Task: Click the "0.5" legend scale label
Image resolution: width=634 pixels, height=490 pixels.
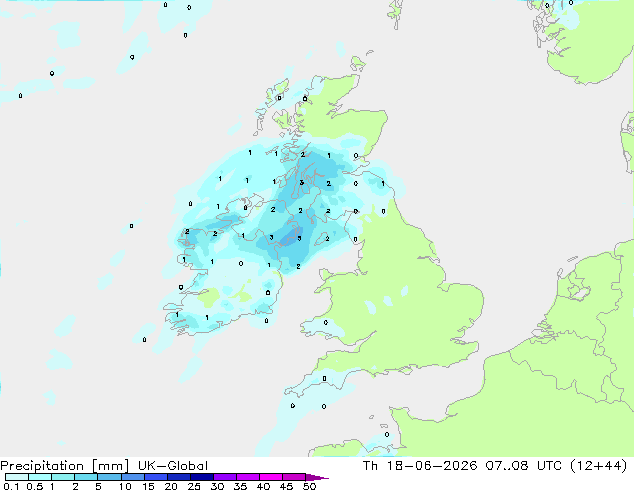Action: 35,486
